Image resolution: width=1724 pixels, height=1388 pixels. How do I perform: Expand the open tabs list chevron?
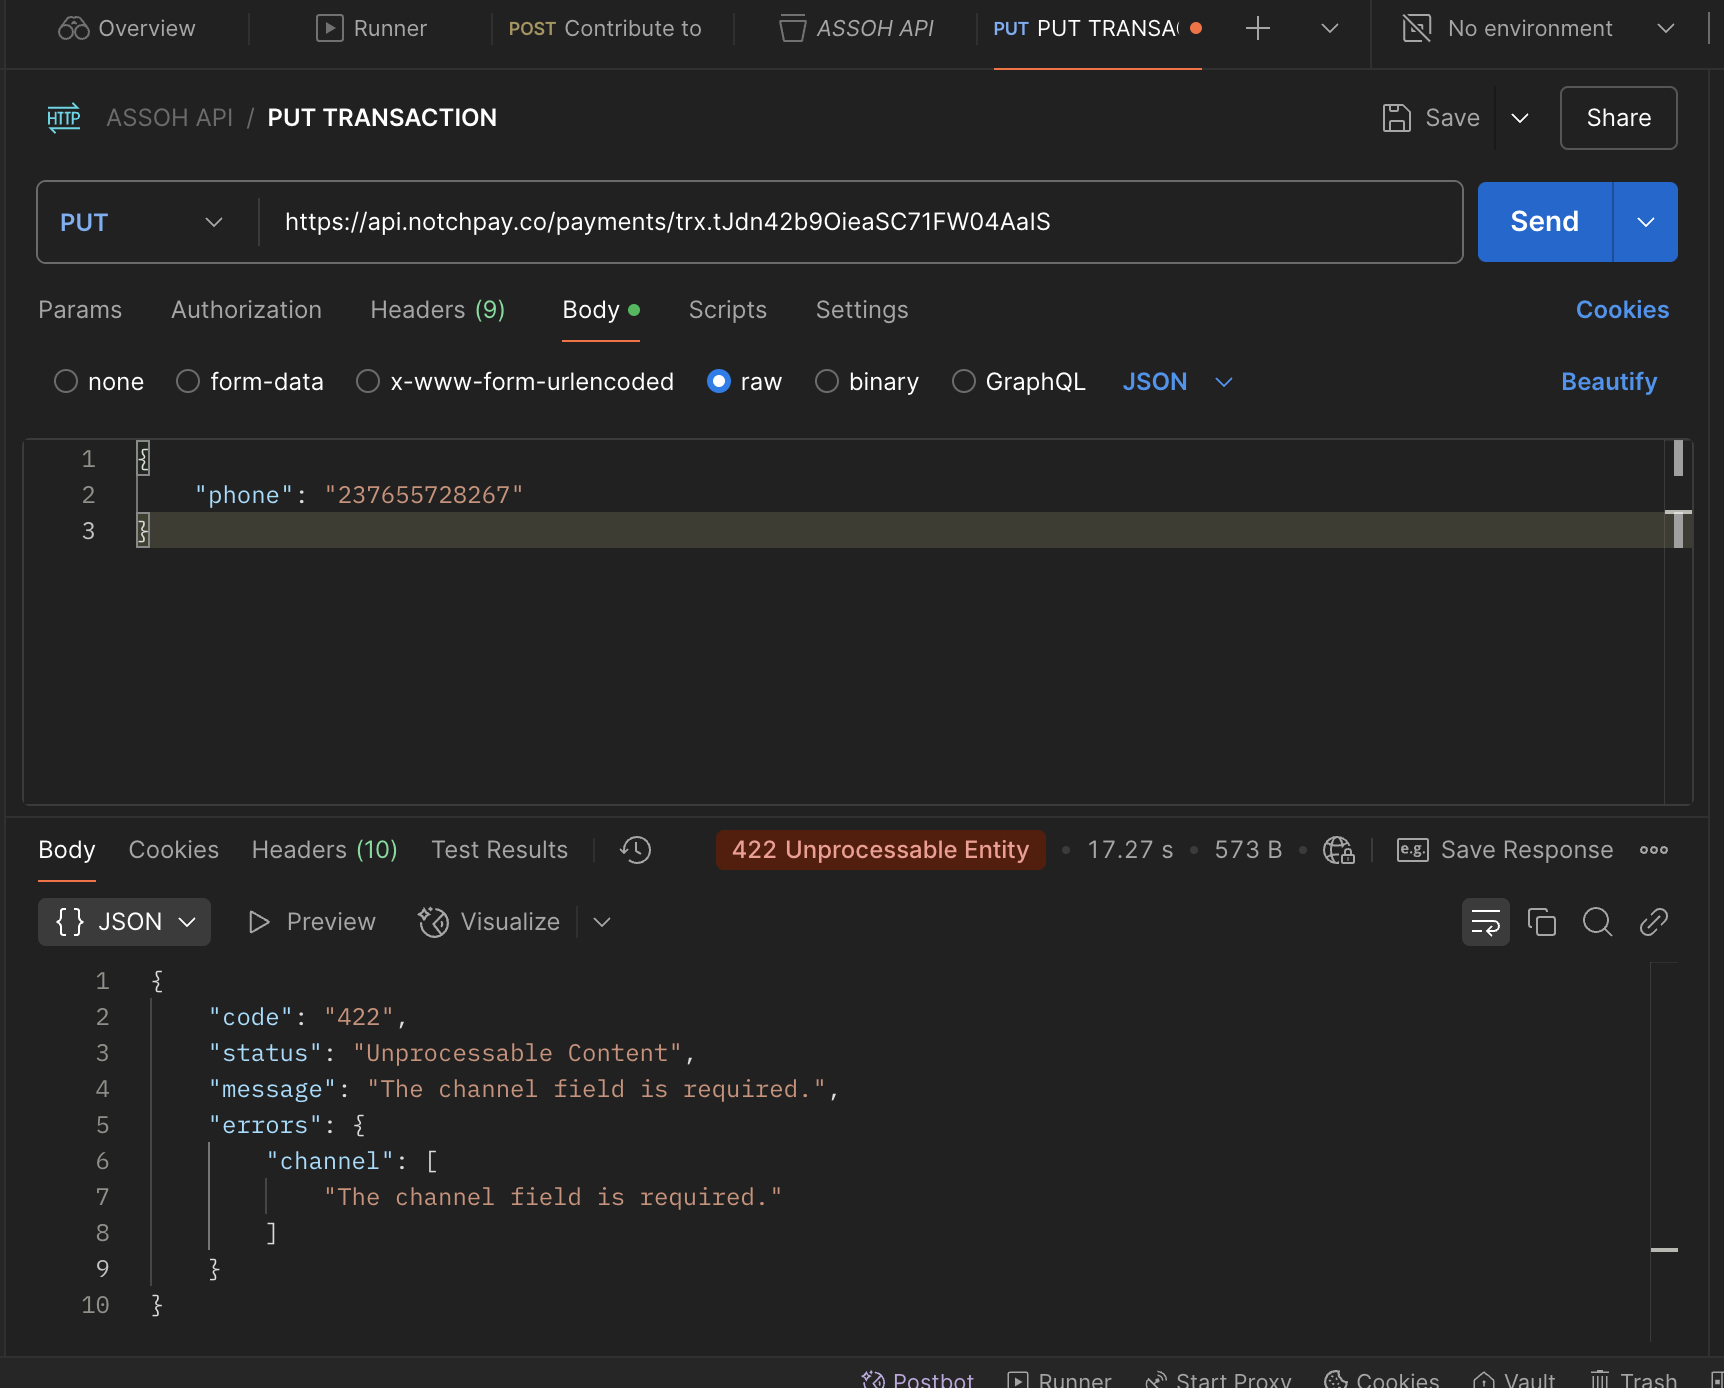point(1330,28)
